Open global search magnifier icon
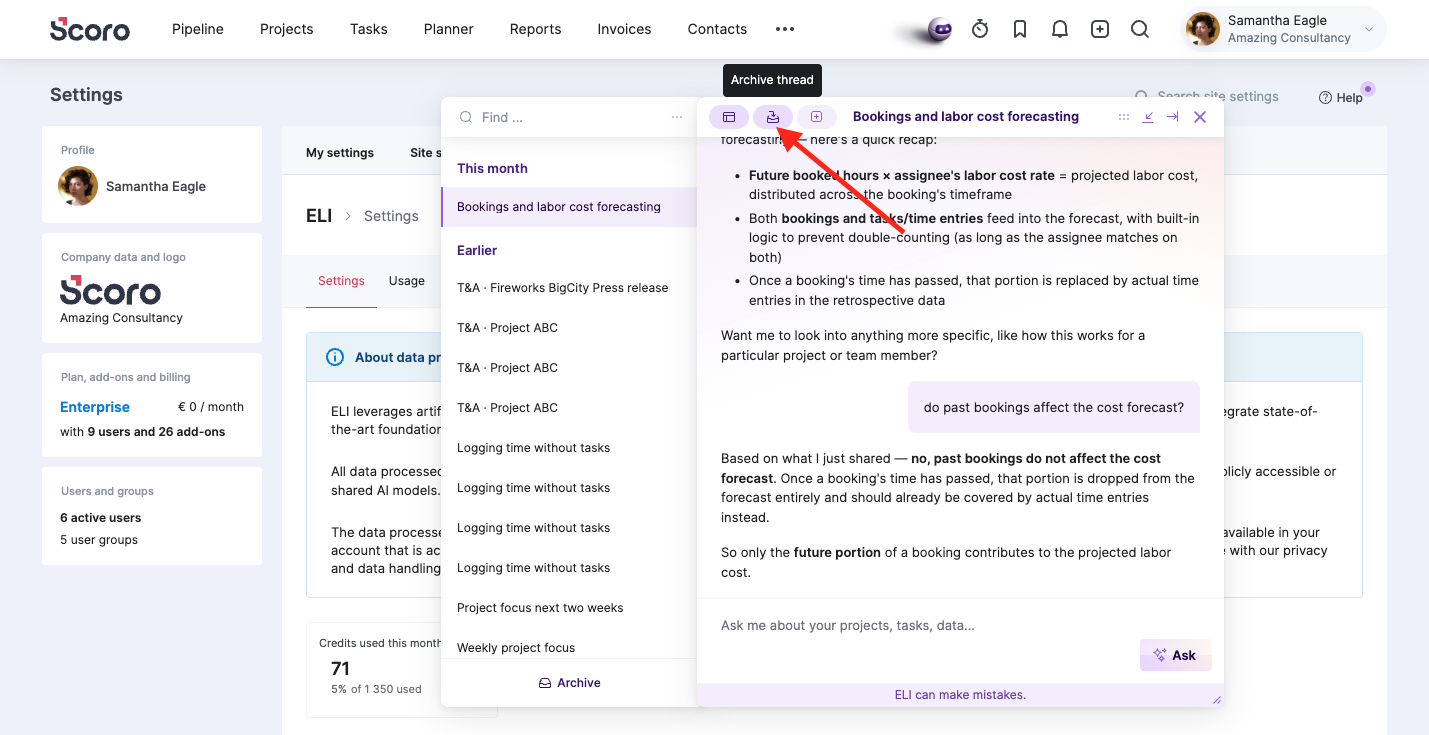 pos(1140,29)
